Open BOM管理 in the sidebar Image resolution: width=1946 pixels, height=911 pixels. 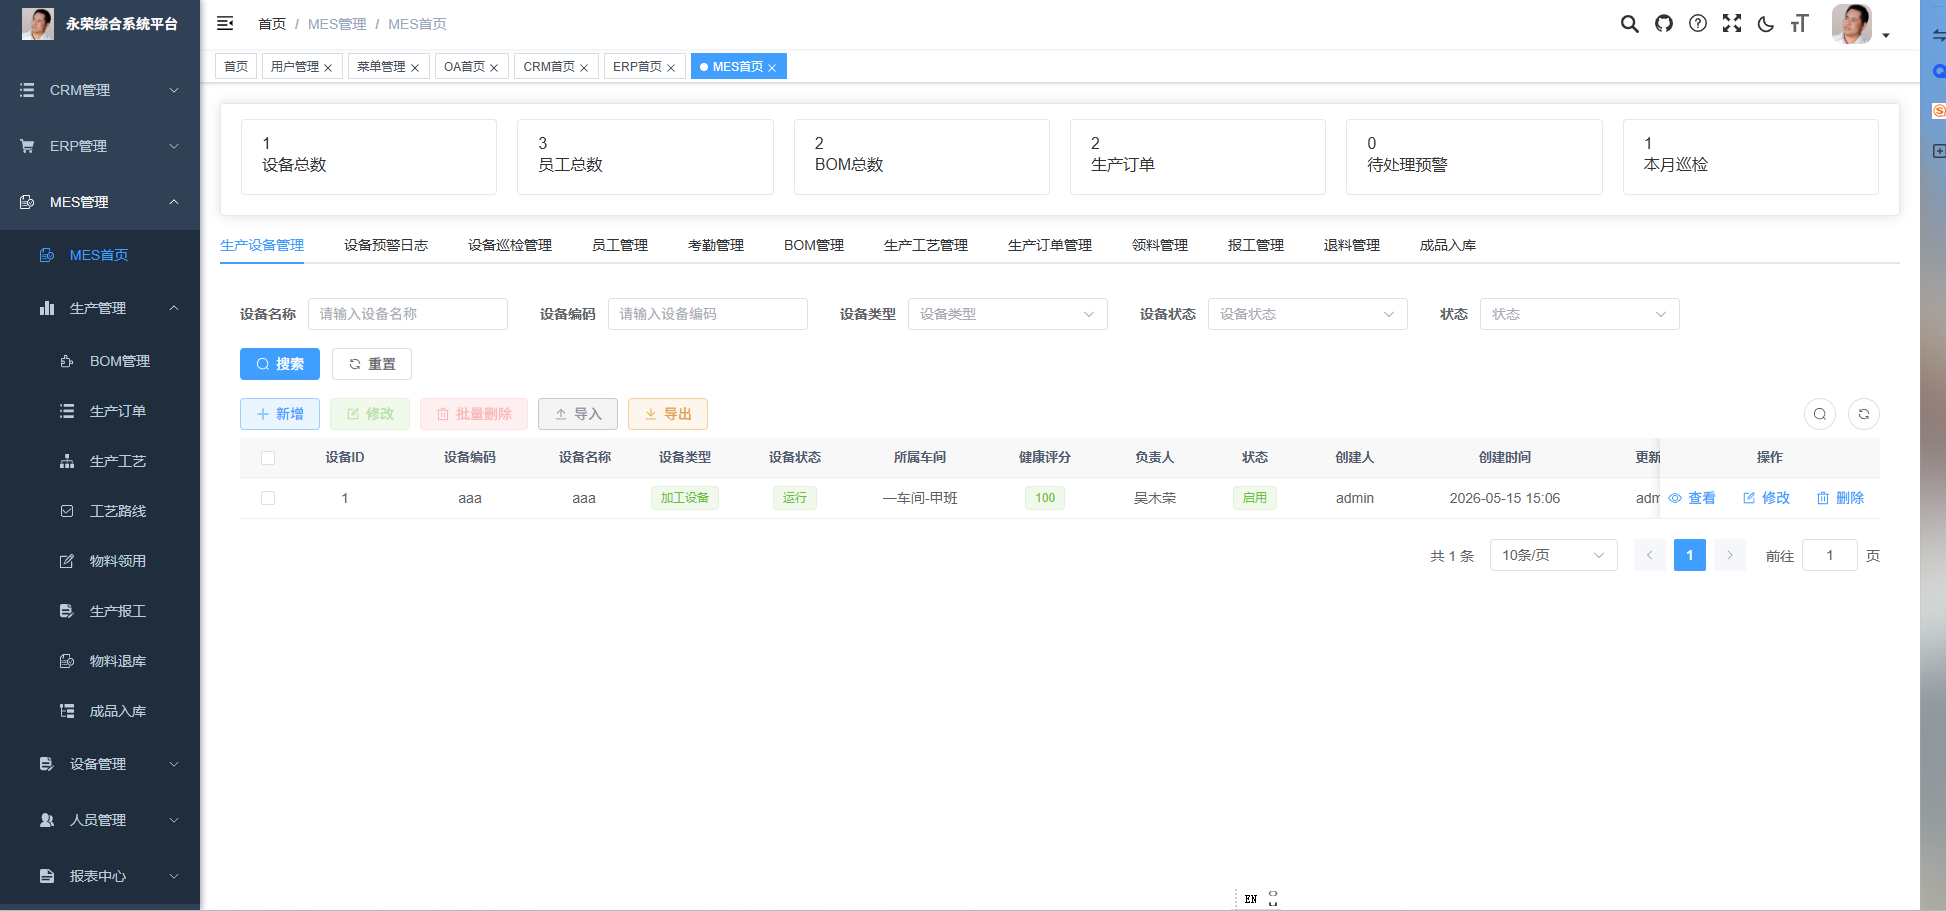pos(100,361)
